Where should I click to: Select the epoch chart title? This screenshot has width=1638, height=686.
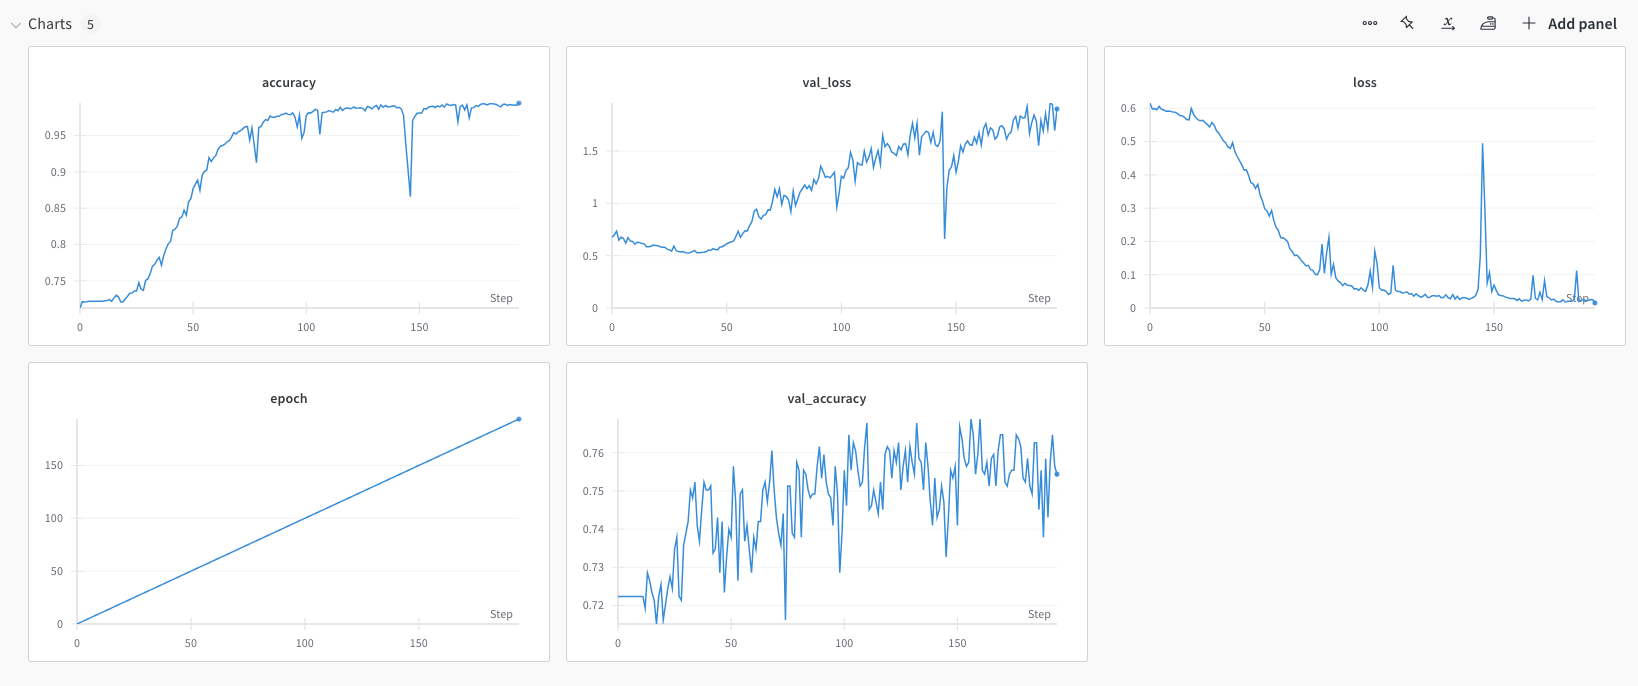click(x=289, y=399)
